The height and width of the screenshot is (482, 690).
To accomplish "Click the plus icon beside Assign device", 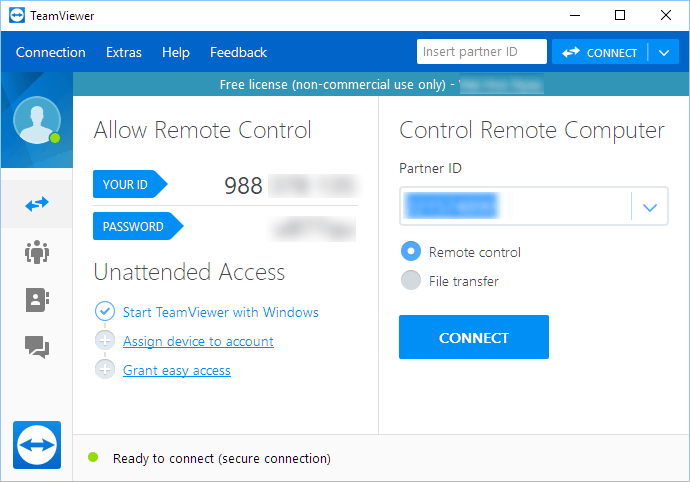I will pyautogui.click(x=105, y=341).
